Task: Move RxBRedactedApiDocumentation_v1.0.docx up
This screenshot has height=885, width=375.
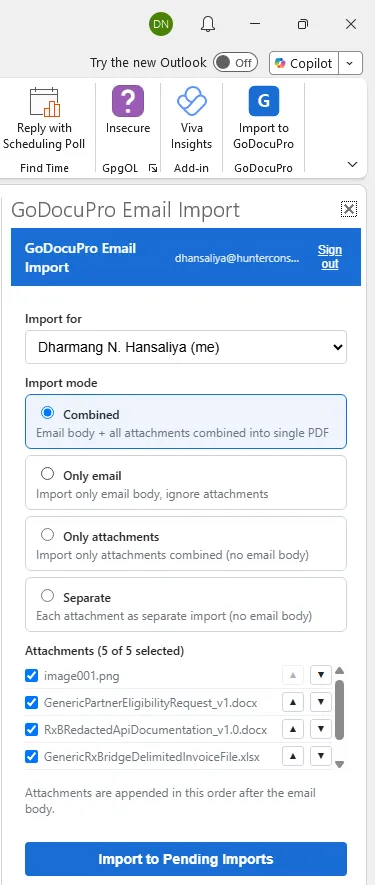Action: 293,730
